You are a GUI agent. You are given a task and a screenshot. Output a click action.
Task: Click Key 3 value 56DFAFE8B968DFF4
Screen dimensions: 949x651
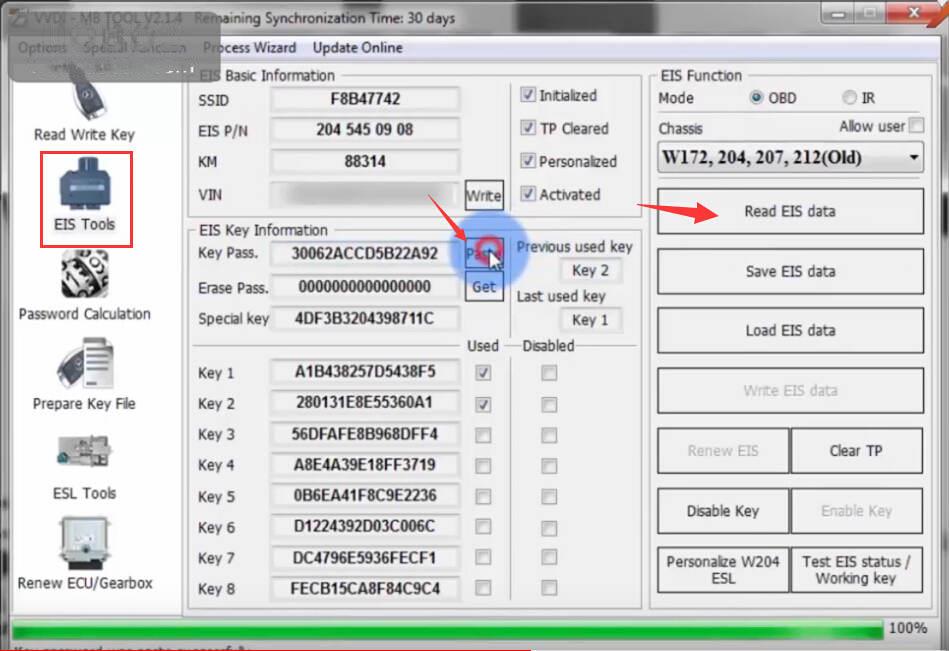pos(365,434)
